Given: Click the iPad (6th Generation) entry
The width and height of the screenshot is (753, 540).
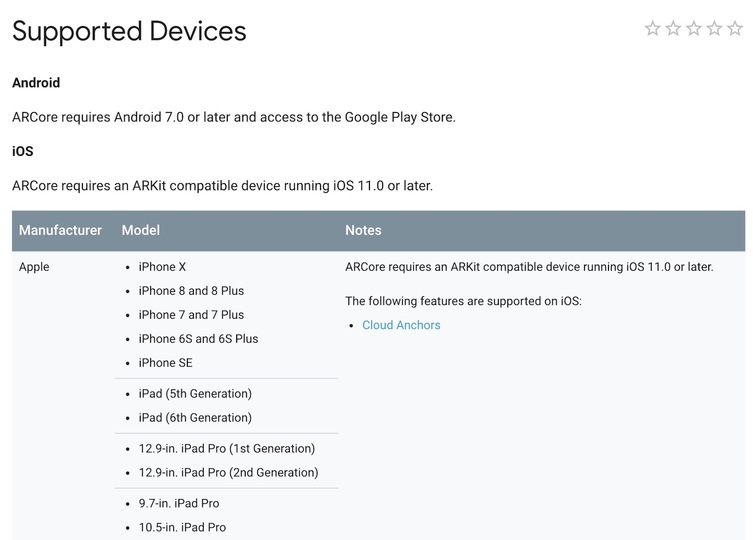Looking at the screenshot, I should [x=195, y=417].
